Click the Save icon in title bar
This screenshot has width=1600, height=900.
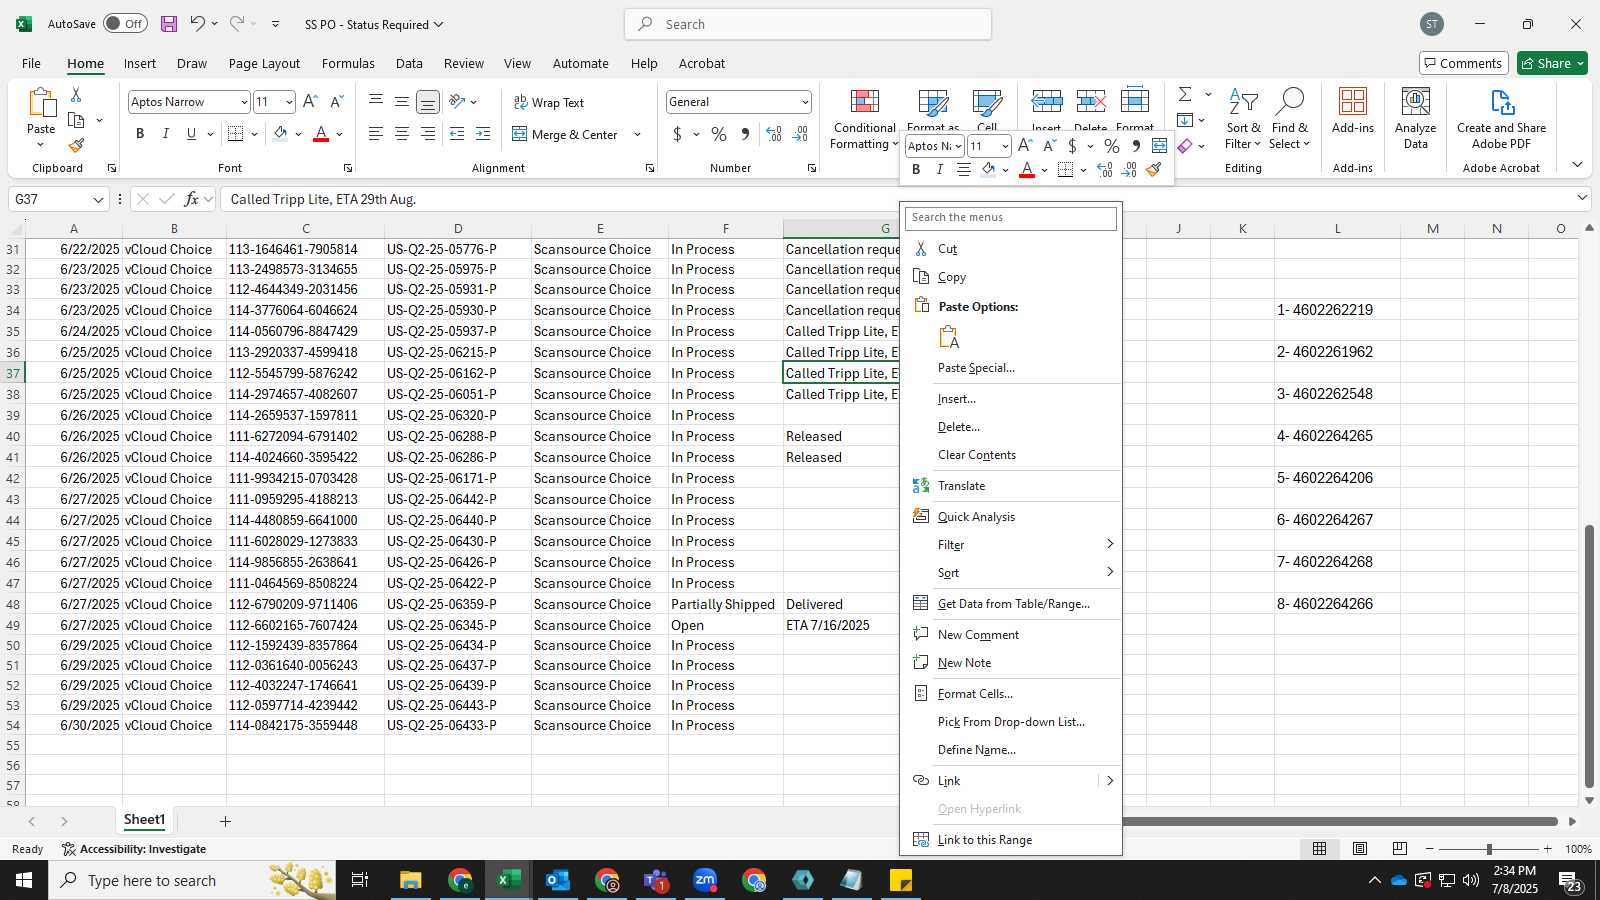(x=168, y=24)
